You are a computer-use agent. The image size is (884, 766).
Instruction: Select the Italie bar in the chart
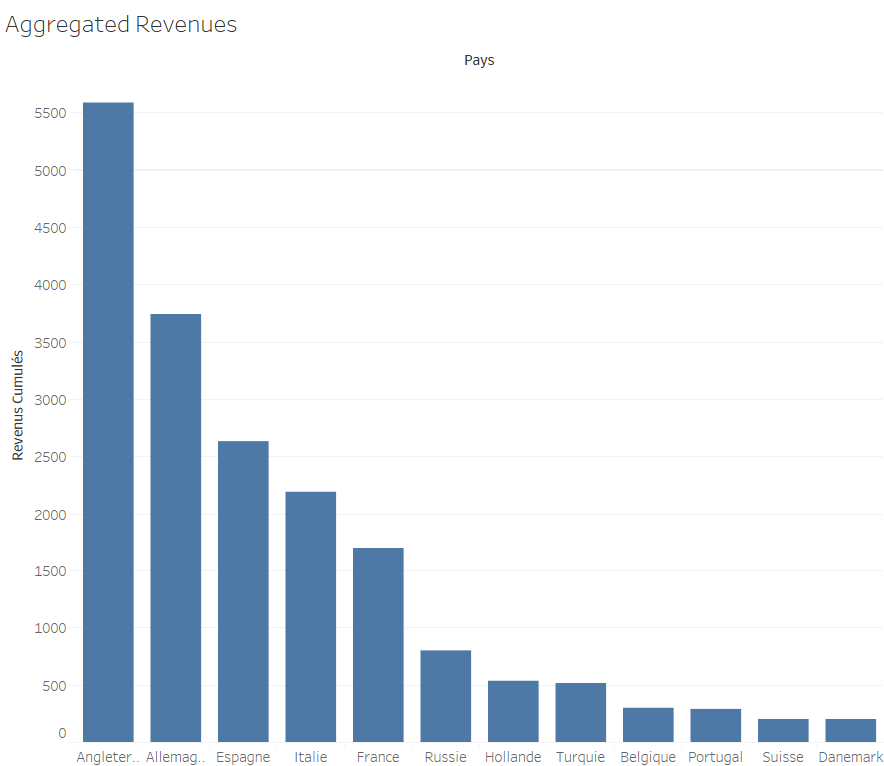[310, 616]
